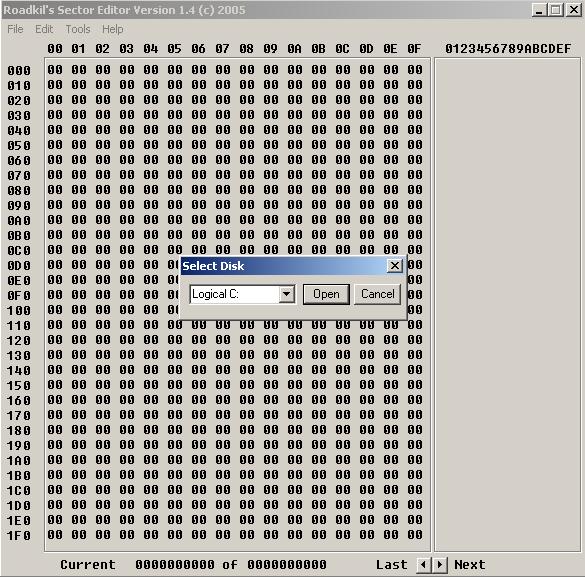
Task: Select the last hex byte in row 1F0
Action: click(415, 534)
